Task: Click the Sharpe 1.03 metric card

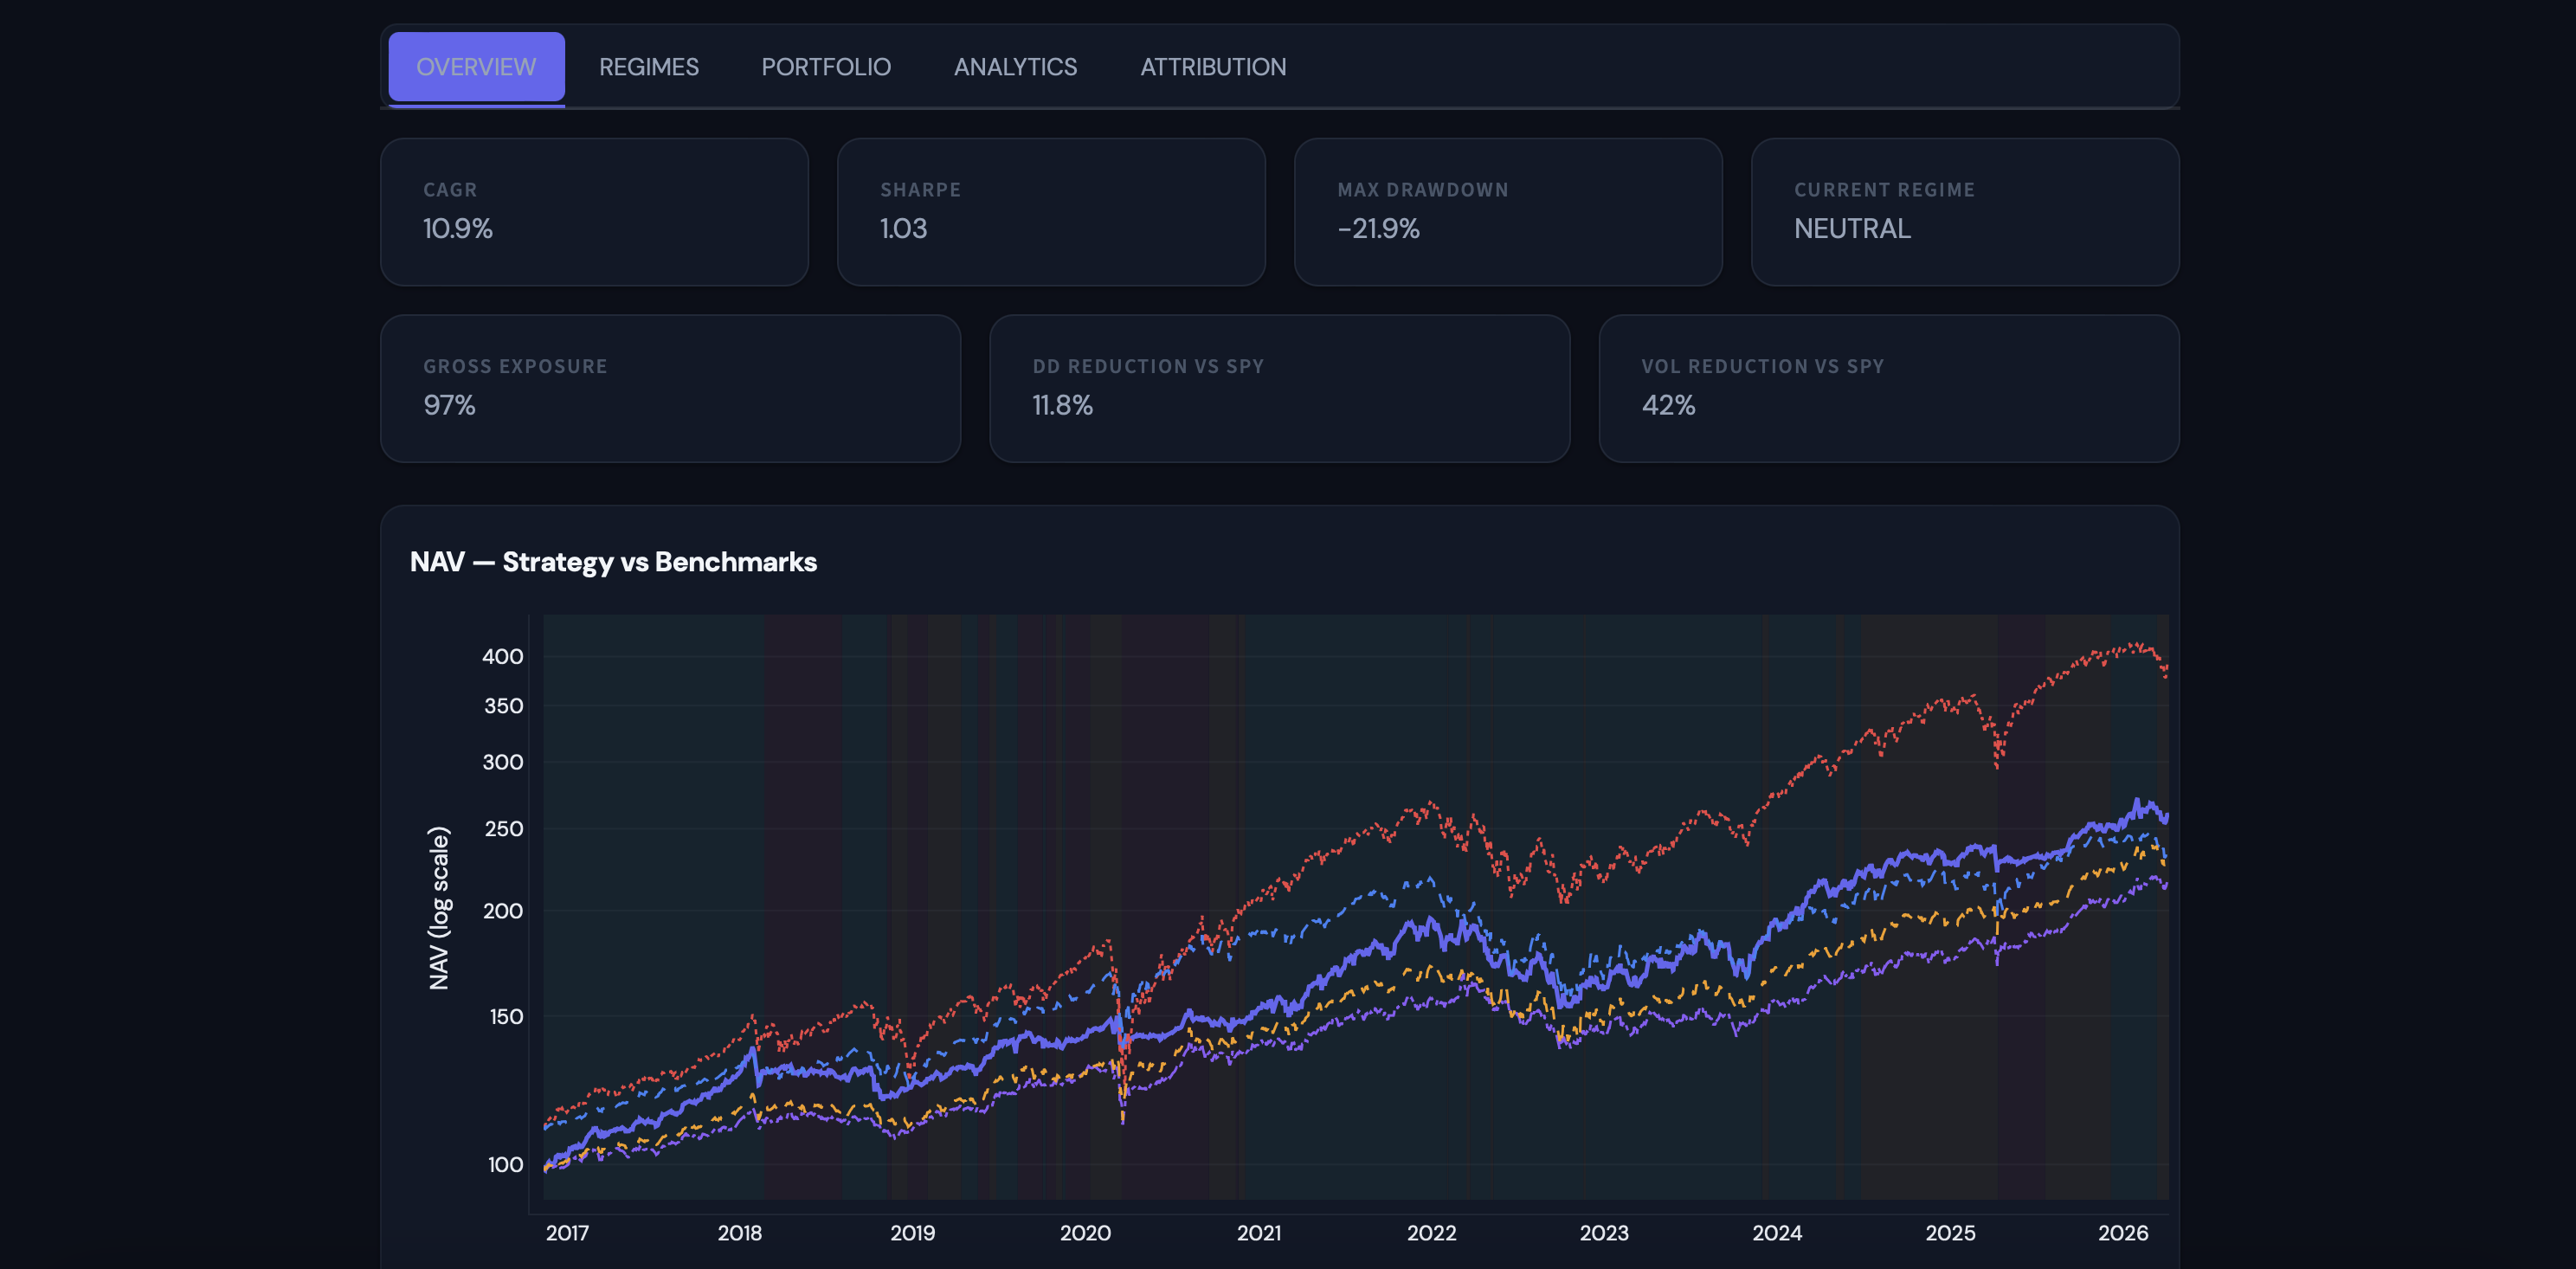Action: click(x=1050, y=212)
